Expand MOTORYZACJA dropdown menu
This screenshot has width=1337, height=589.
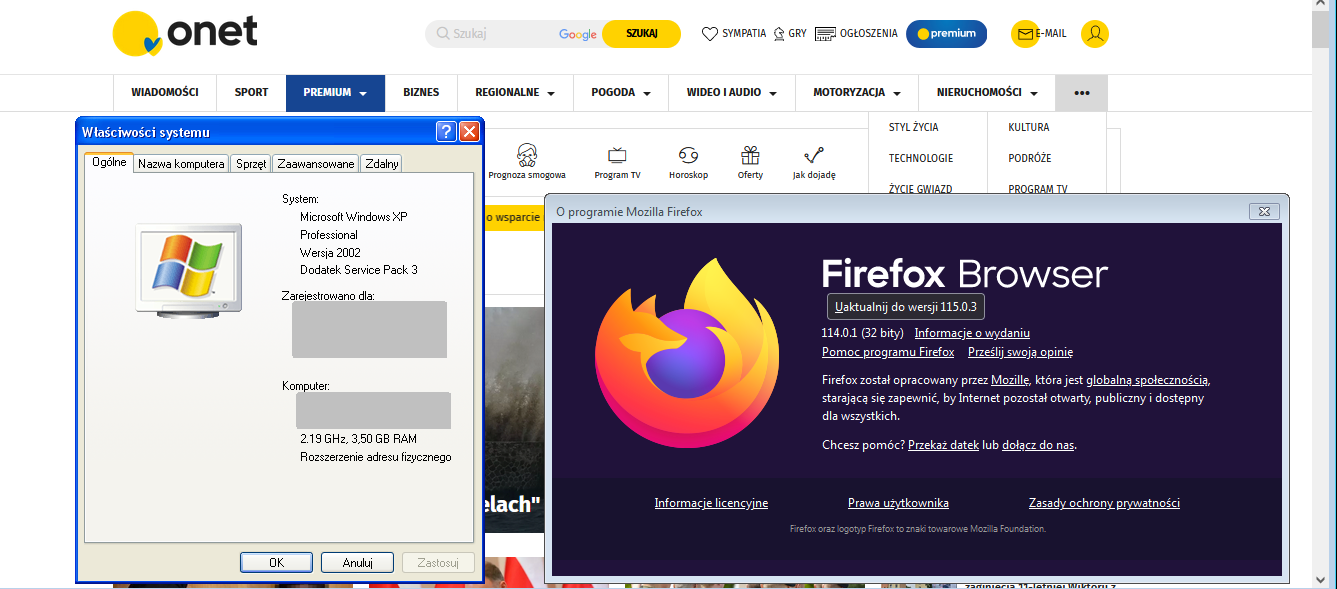[857, 92]
